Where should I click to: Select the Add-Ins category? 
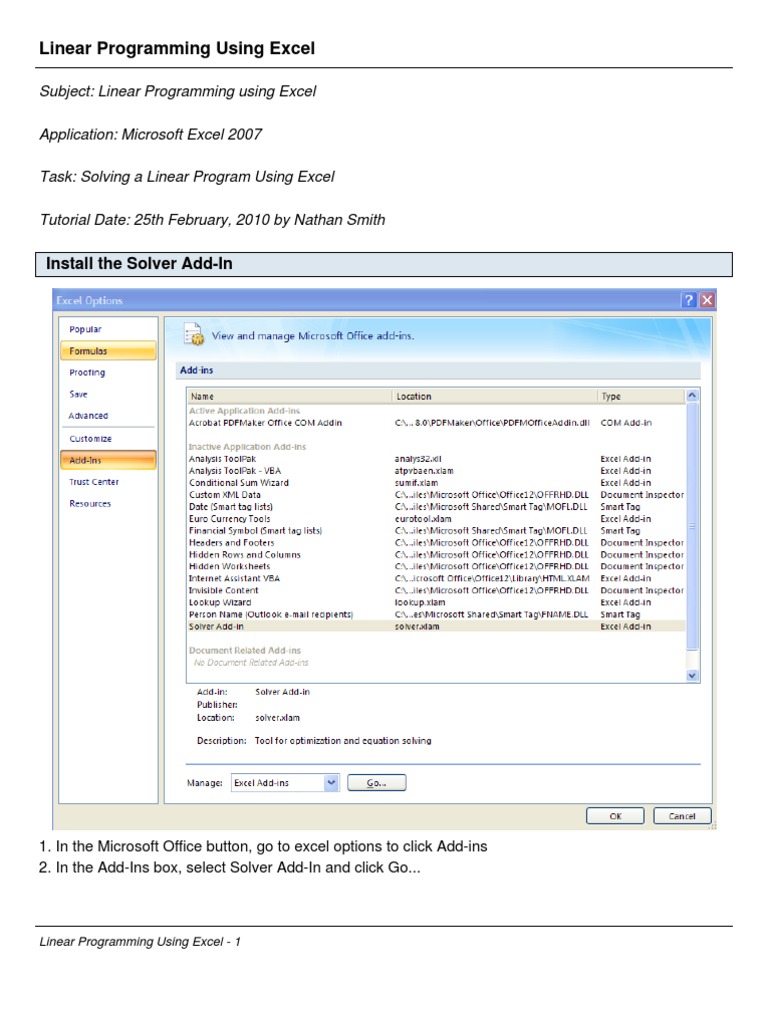point(108,460)
